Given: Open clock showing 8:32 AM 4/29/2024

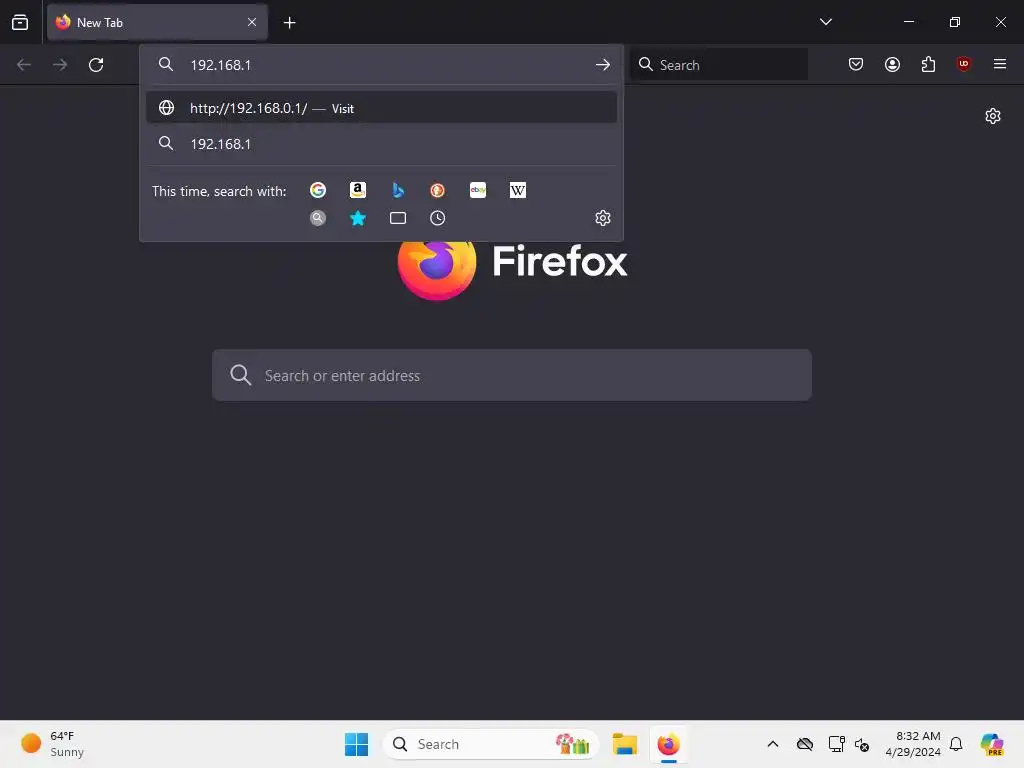Looking at the screenshot, I should pos(913,744).
